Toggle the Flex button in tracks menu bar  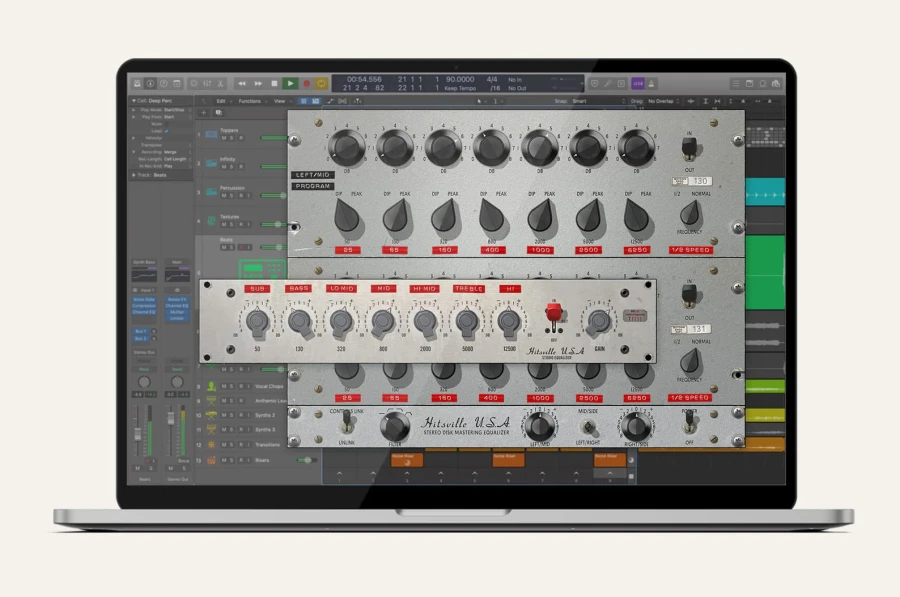point(343,101)
